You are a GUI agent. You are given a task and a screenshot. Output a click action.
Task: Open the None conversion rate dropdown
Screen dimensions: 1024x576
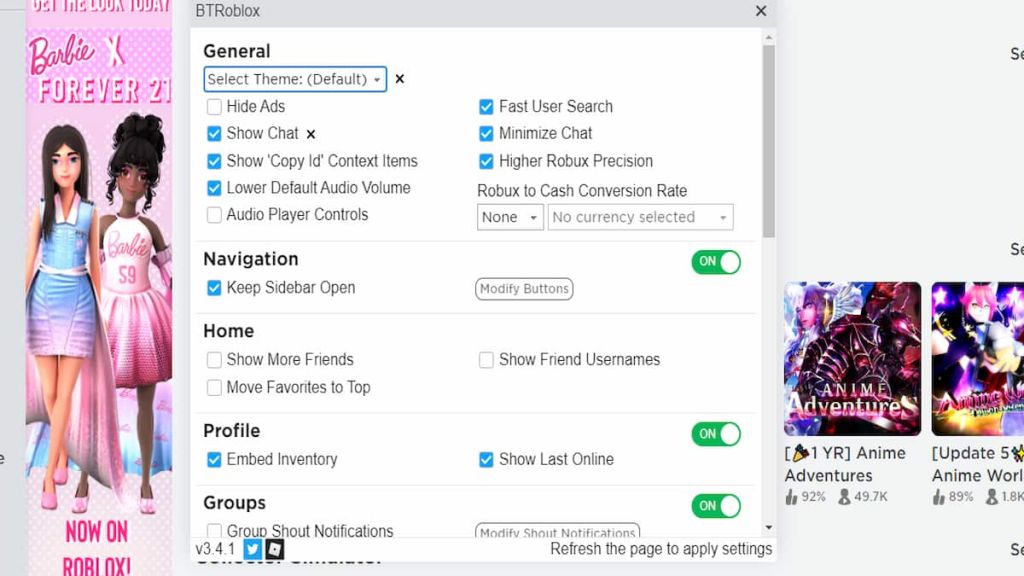point(510,217)
